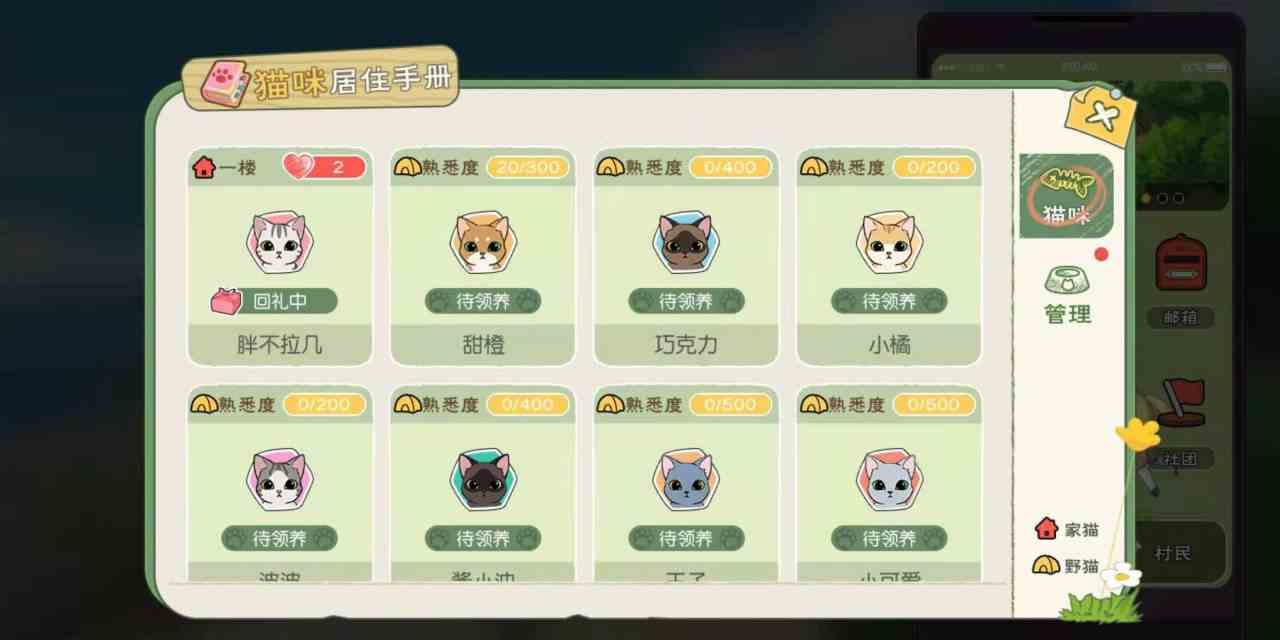Select the 巧克力 siamese cat avatar
Image resolution: width=1280 pixels, height=640 pixels.
click(686, 242)
